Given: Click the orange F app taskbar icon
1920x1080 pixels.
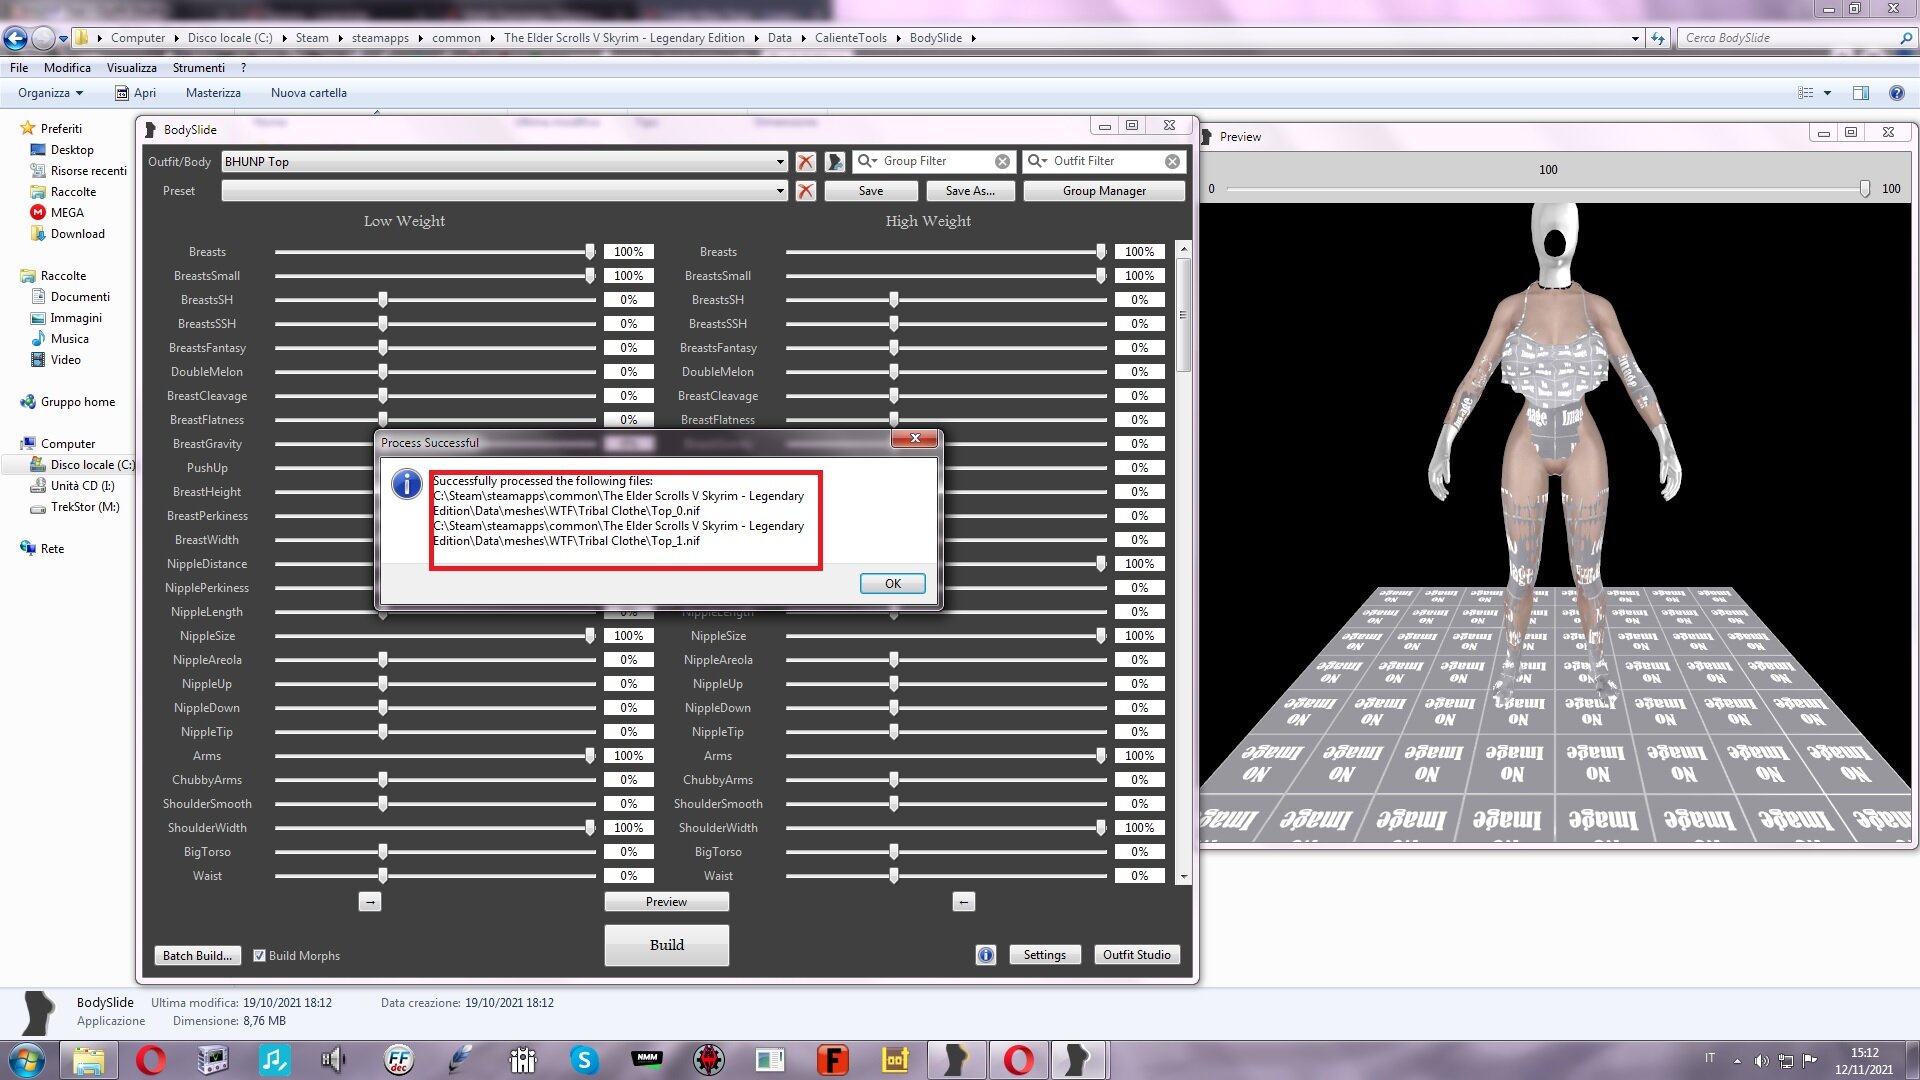Looking at the screenshot, I should (x=832, y=1060).
